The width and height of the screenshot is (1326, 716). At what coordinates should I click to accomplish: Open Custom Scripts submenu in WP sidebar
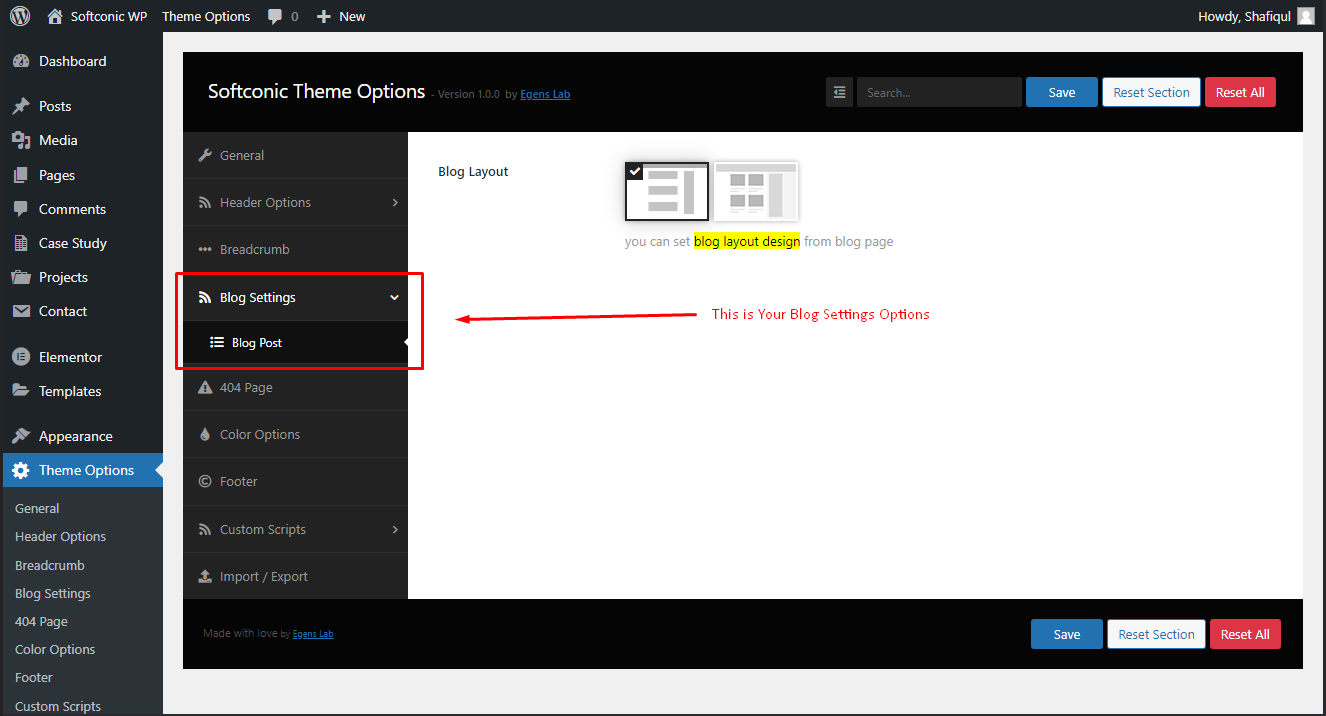(58, 706)
